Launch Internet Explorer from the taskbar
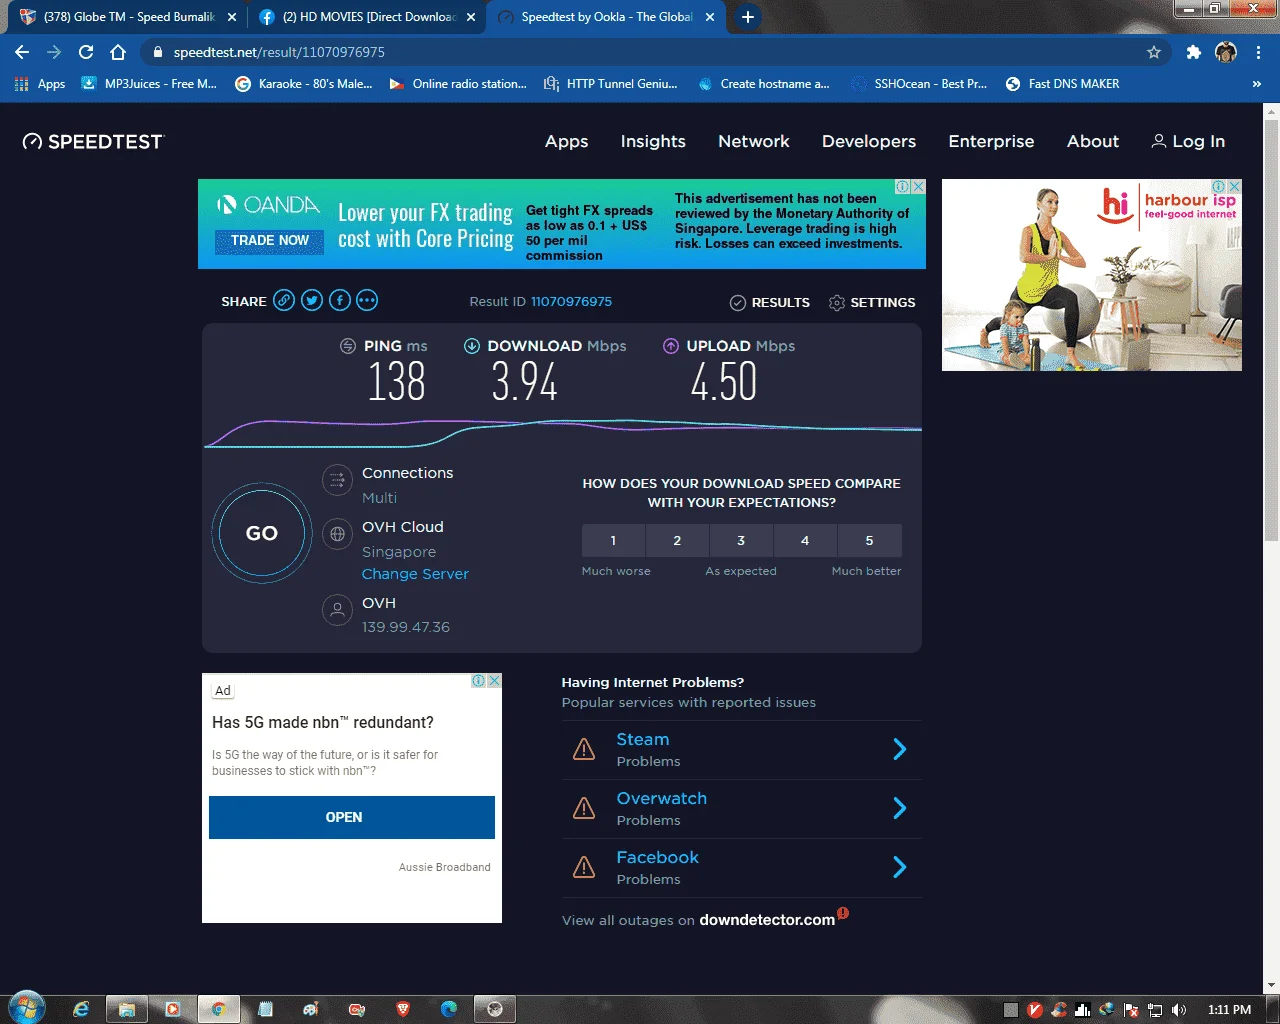Viewport: 1280px width, 1024px height. point(81,1009)
